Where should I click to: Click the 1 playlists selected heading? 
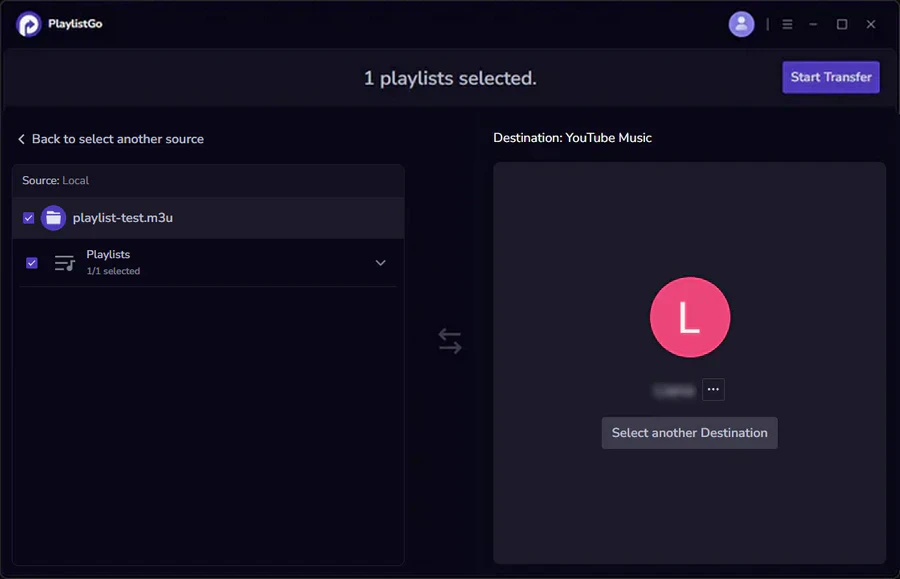point(450,78)
